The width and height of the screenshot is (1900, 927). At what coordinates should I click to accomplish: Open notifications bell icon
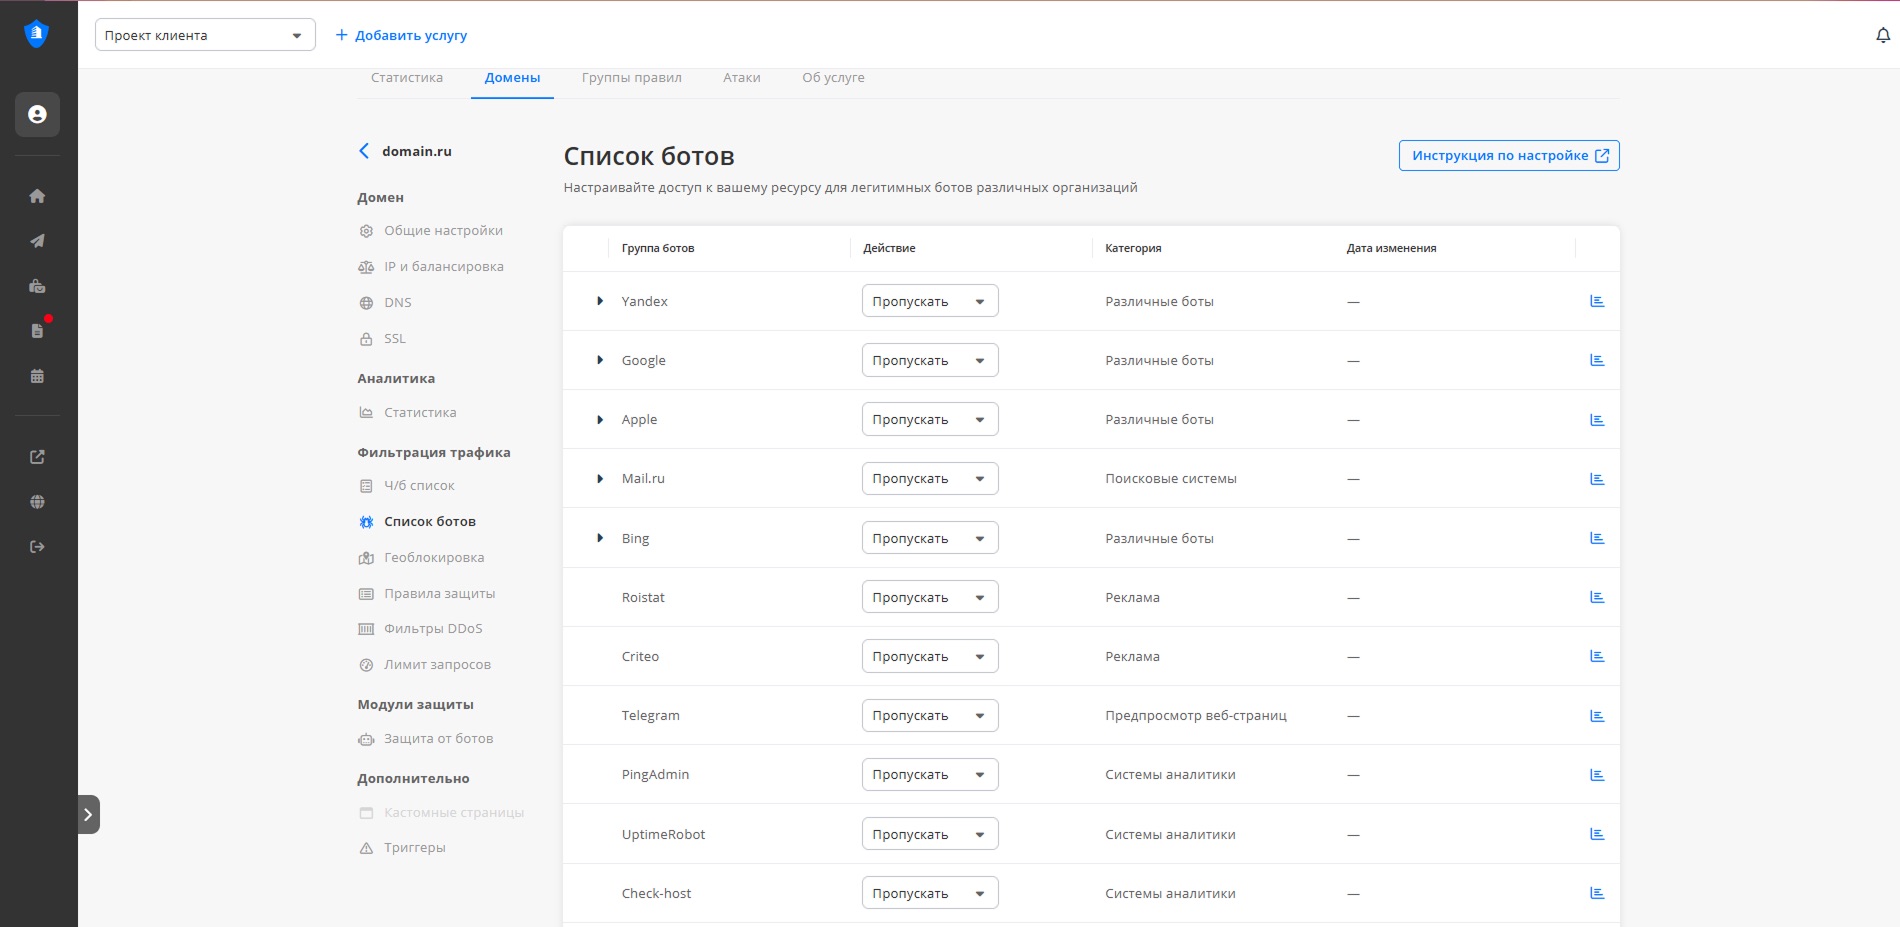pyautogui.click(x=1883, y=36)
